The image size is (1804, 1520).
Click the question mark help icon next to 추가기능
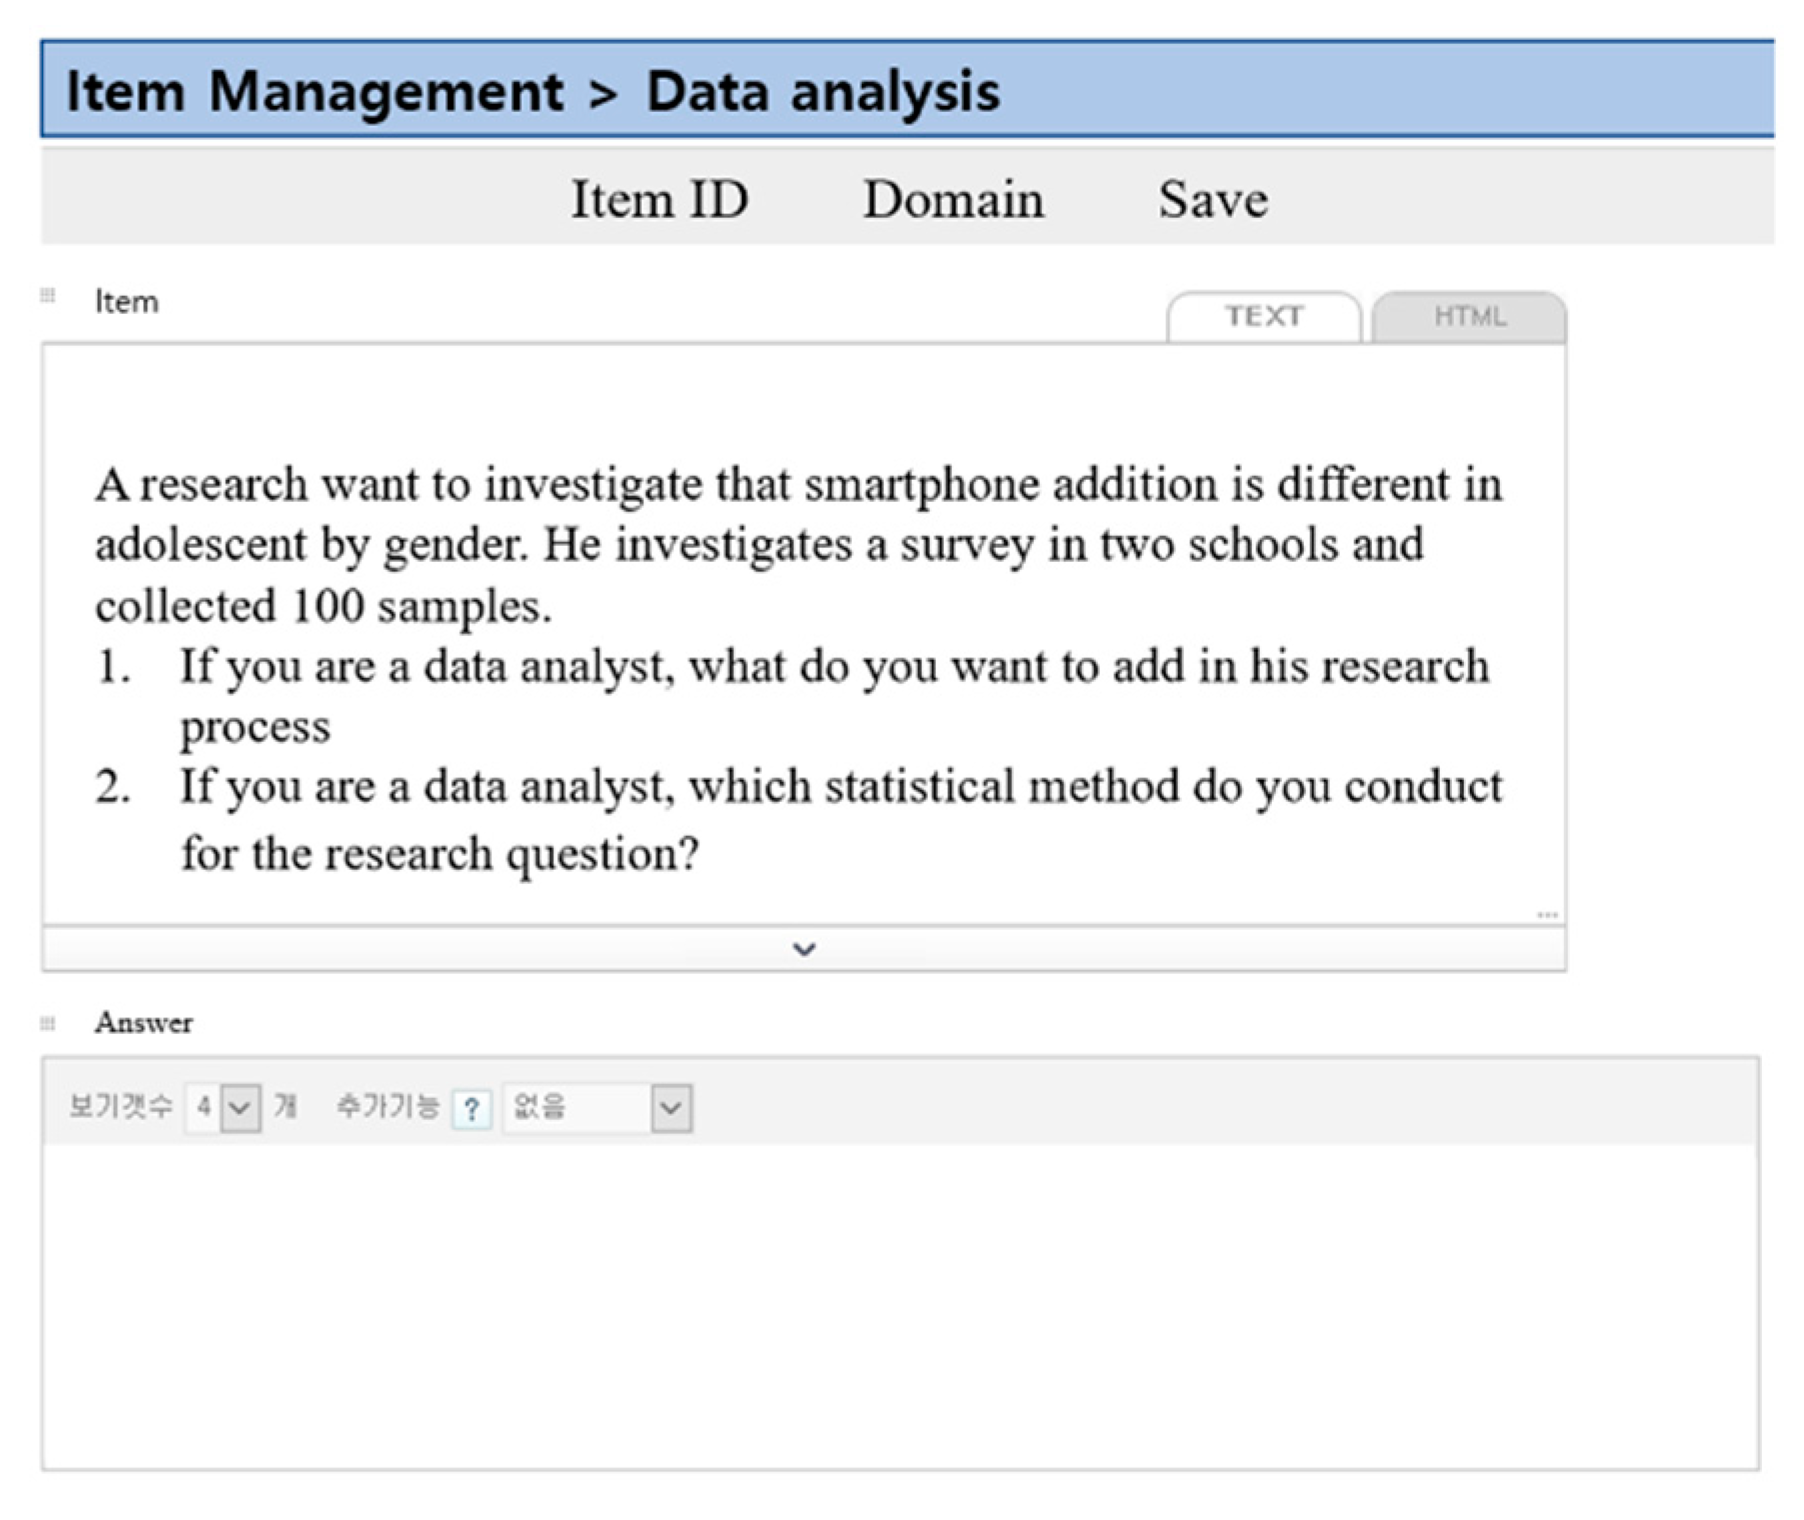471,1109
